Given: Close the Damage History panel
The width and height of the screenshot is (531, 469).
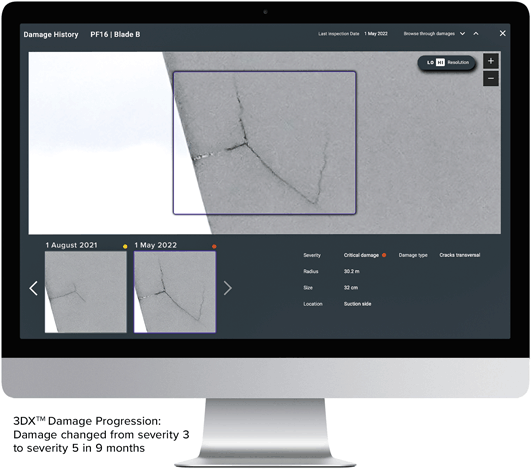Looking at the screenshot, I should tap(503, 33).
